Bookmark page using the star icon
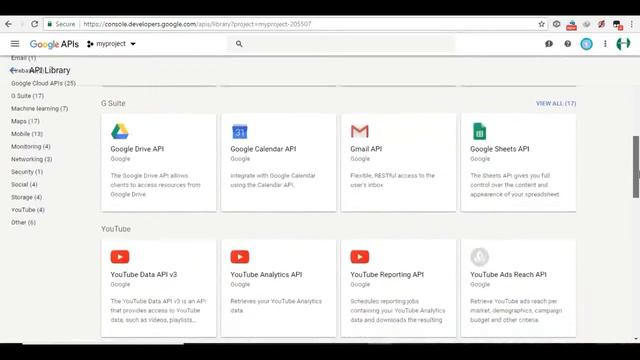This screenshot has height=360, width=640. [x=541, y=24]
